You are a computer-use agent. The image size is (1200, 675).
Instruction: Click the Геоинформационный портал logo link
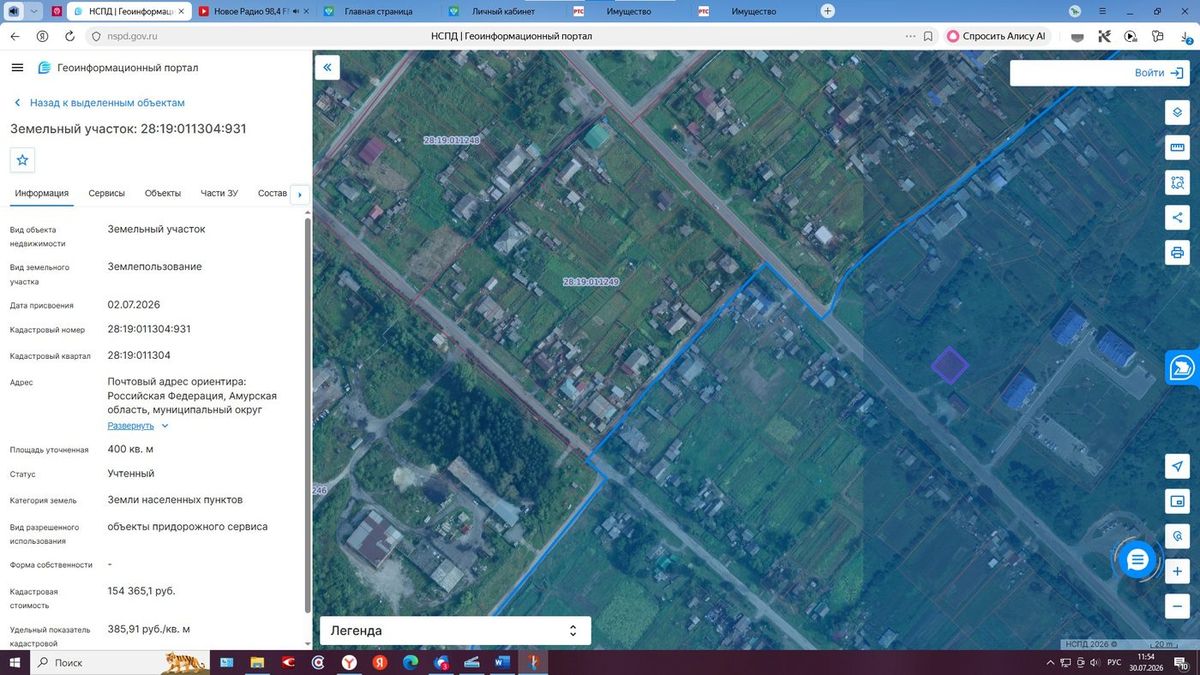pos(118,68)
